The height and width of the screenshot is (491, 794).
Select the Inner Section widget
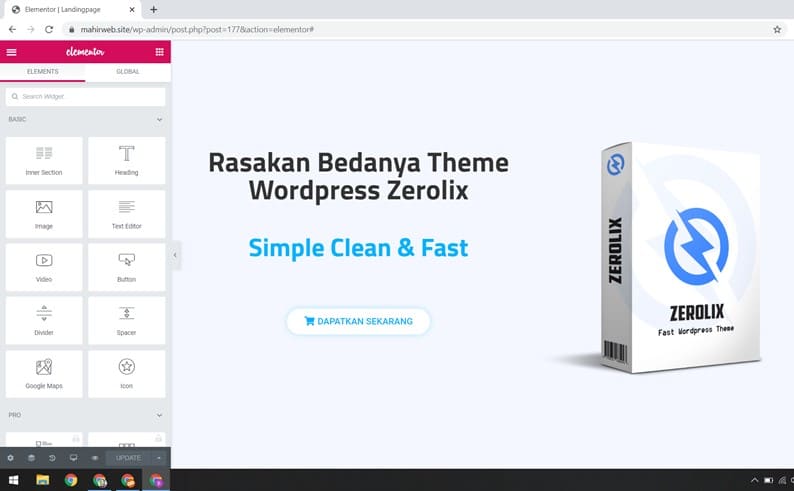tap(44, 160)
